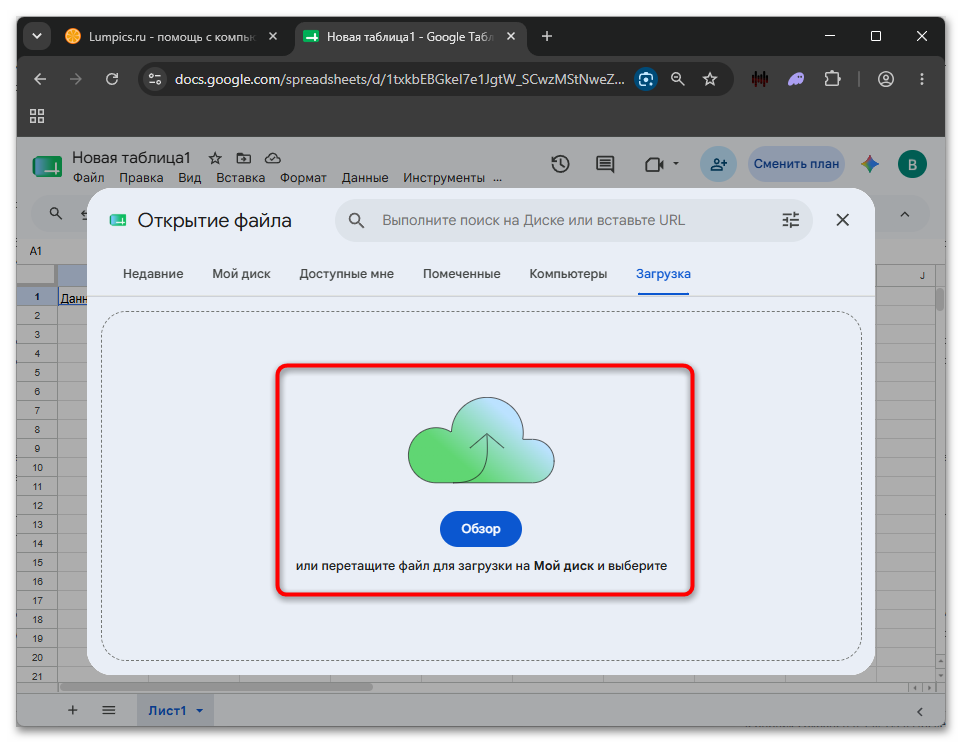Click the Сменить план button
Screen dimensions: 962x743
tap(796, 164)
